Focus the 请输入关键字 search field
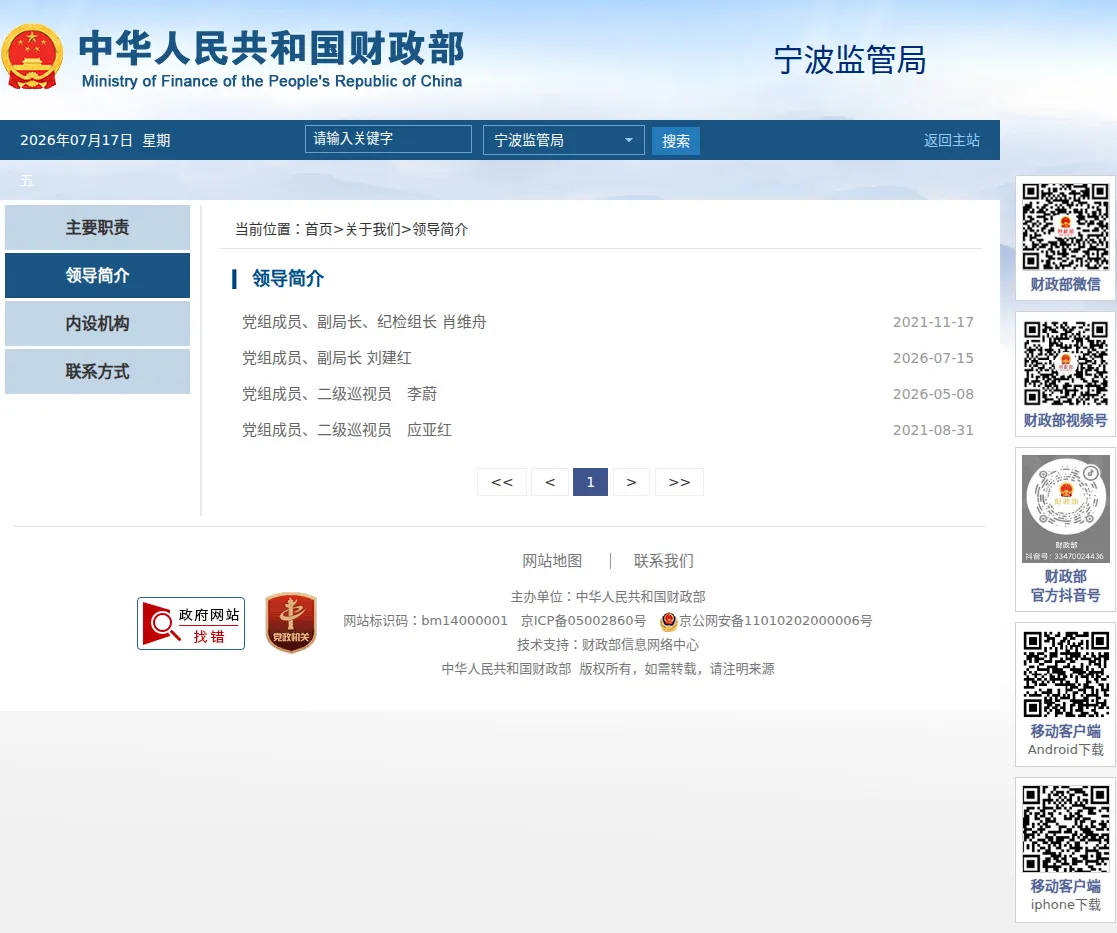This screenshot has height=933, width=1117. pos(388,139)
